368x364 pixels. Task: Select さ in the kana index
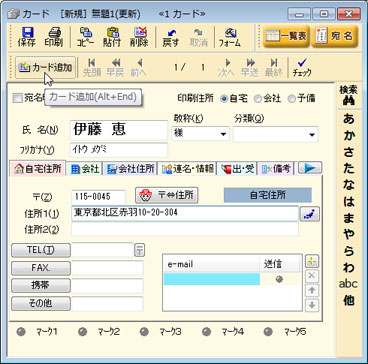coord(349,152)
